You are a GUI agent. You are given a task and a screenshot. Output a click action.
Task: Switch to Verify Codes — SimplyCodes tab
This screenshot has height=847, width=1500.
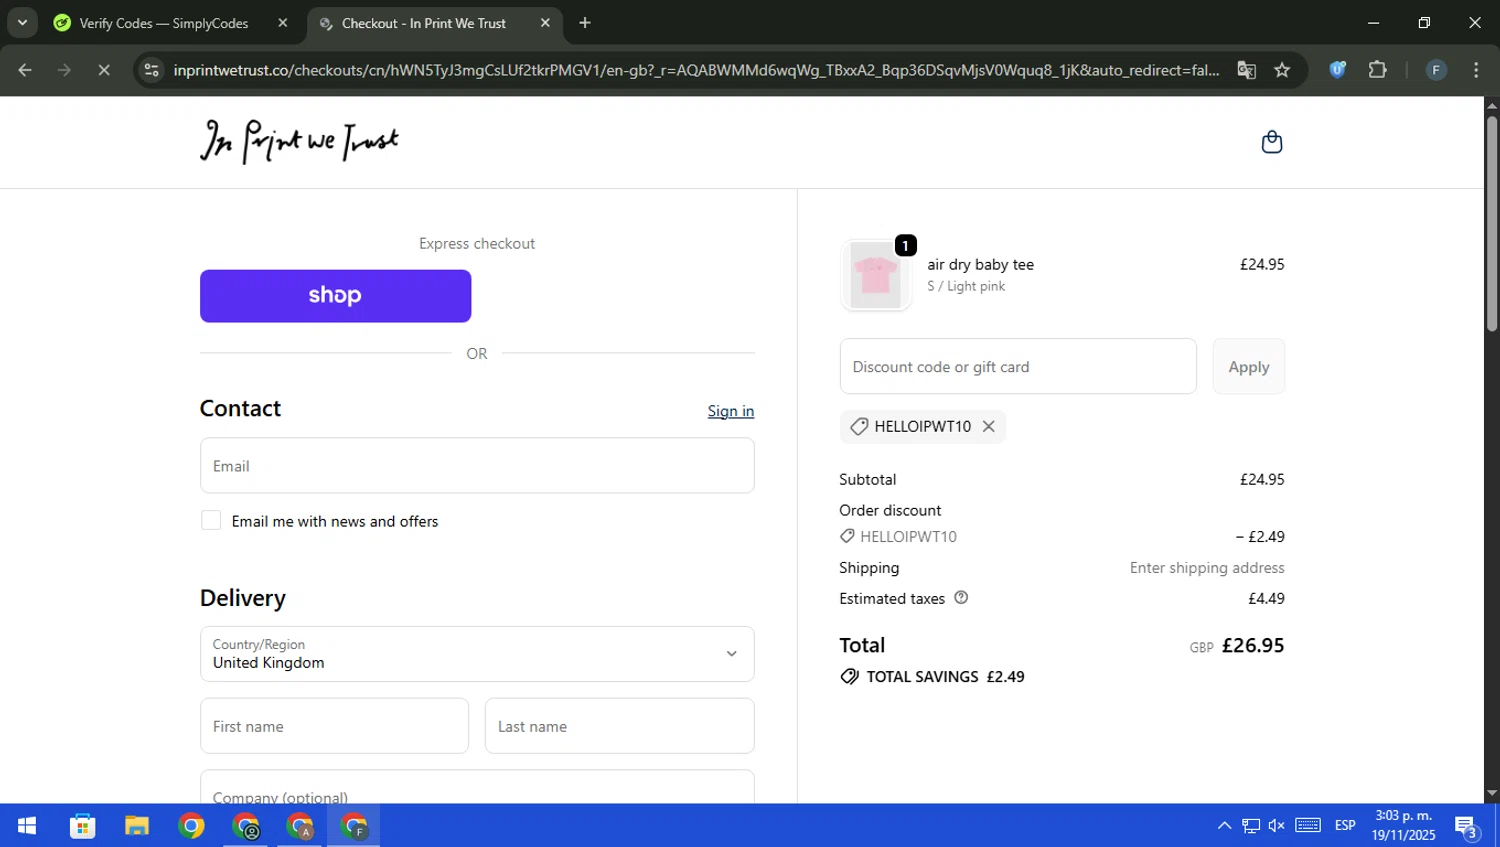172,23
